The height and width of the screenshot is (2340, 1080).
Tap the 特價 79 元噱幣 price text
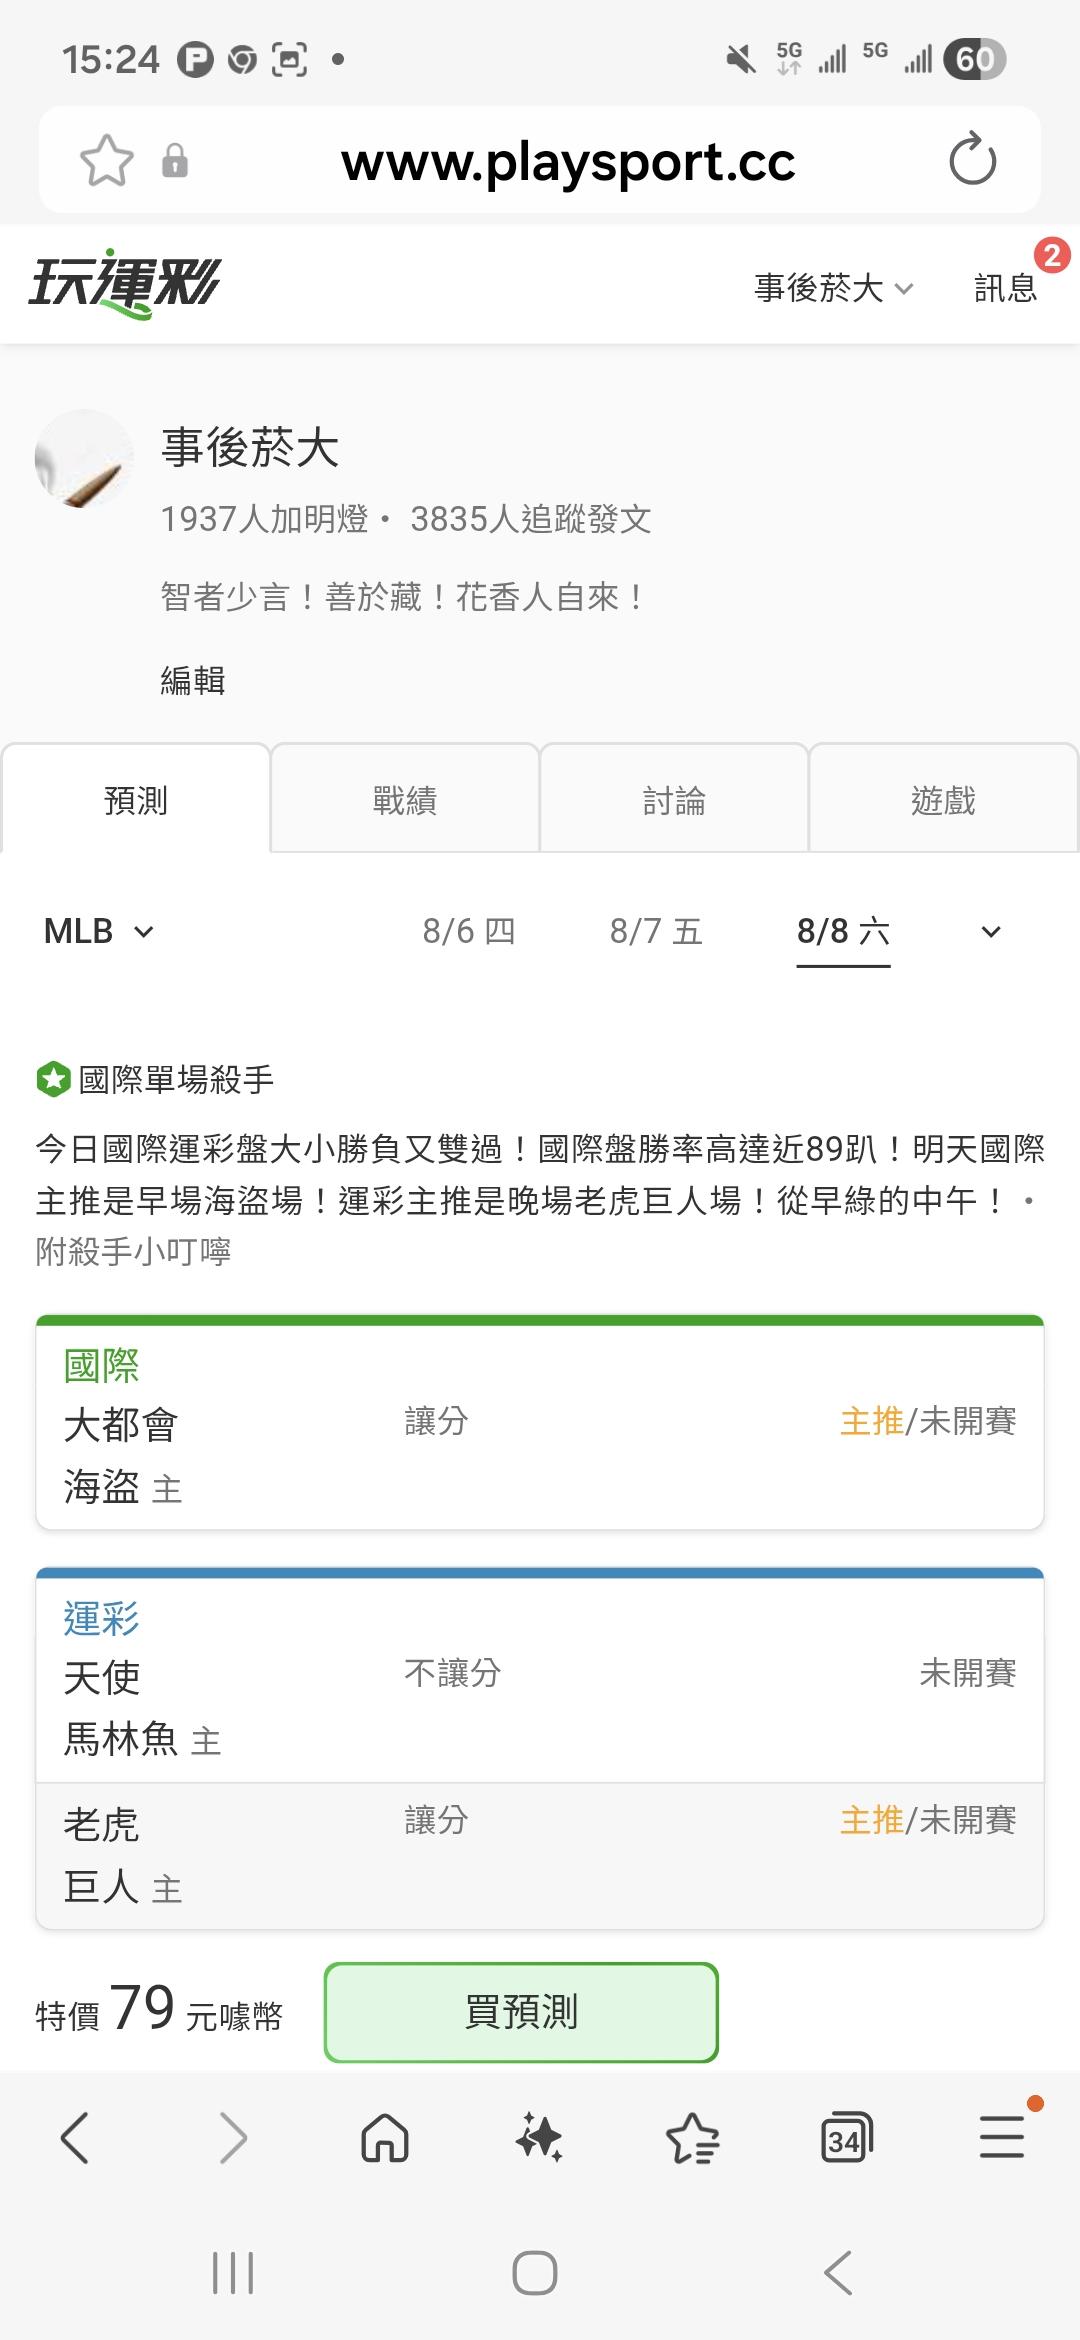(159, 2010)
